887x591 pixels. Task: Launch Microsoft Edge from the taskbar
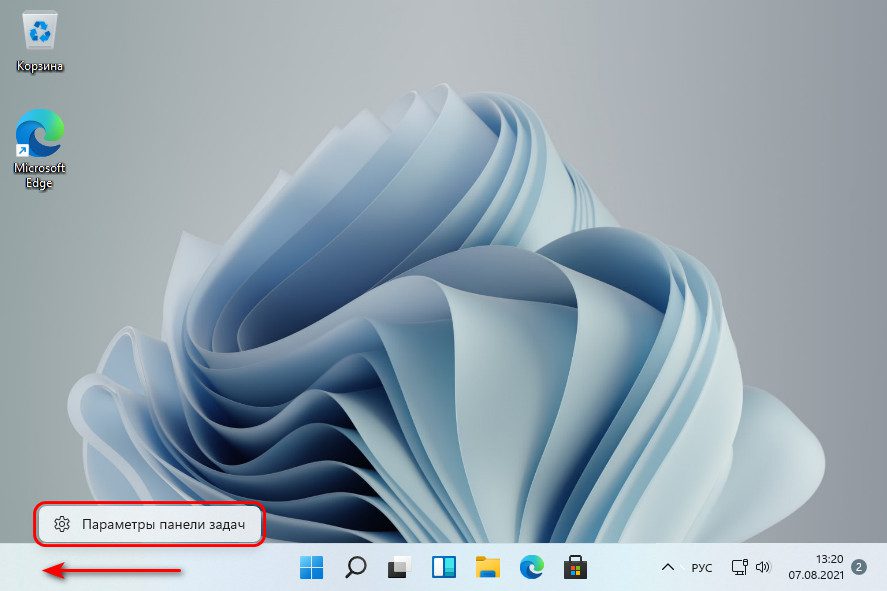[x=532, y=567]
